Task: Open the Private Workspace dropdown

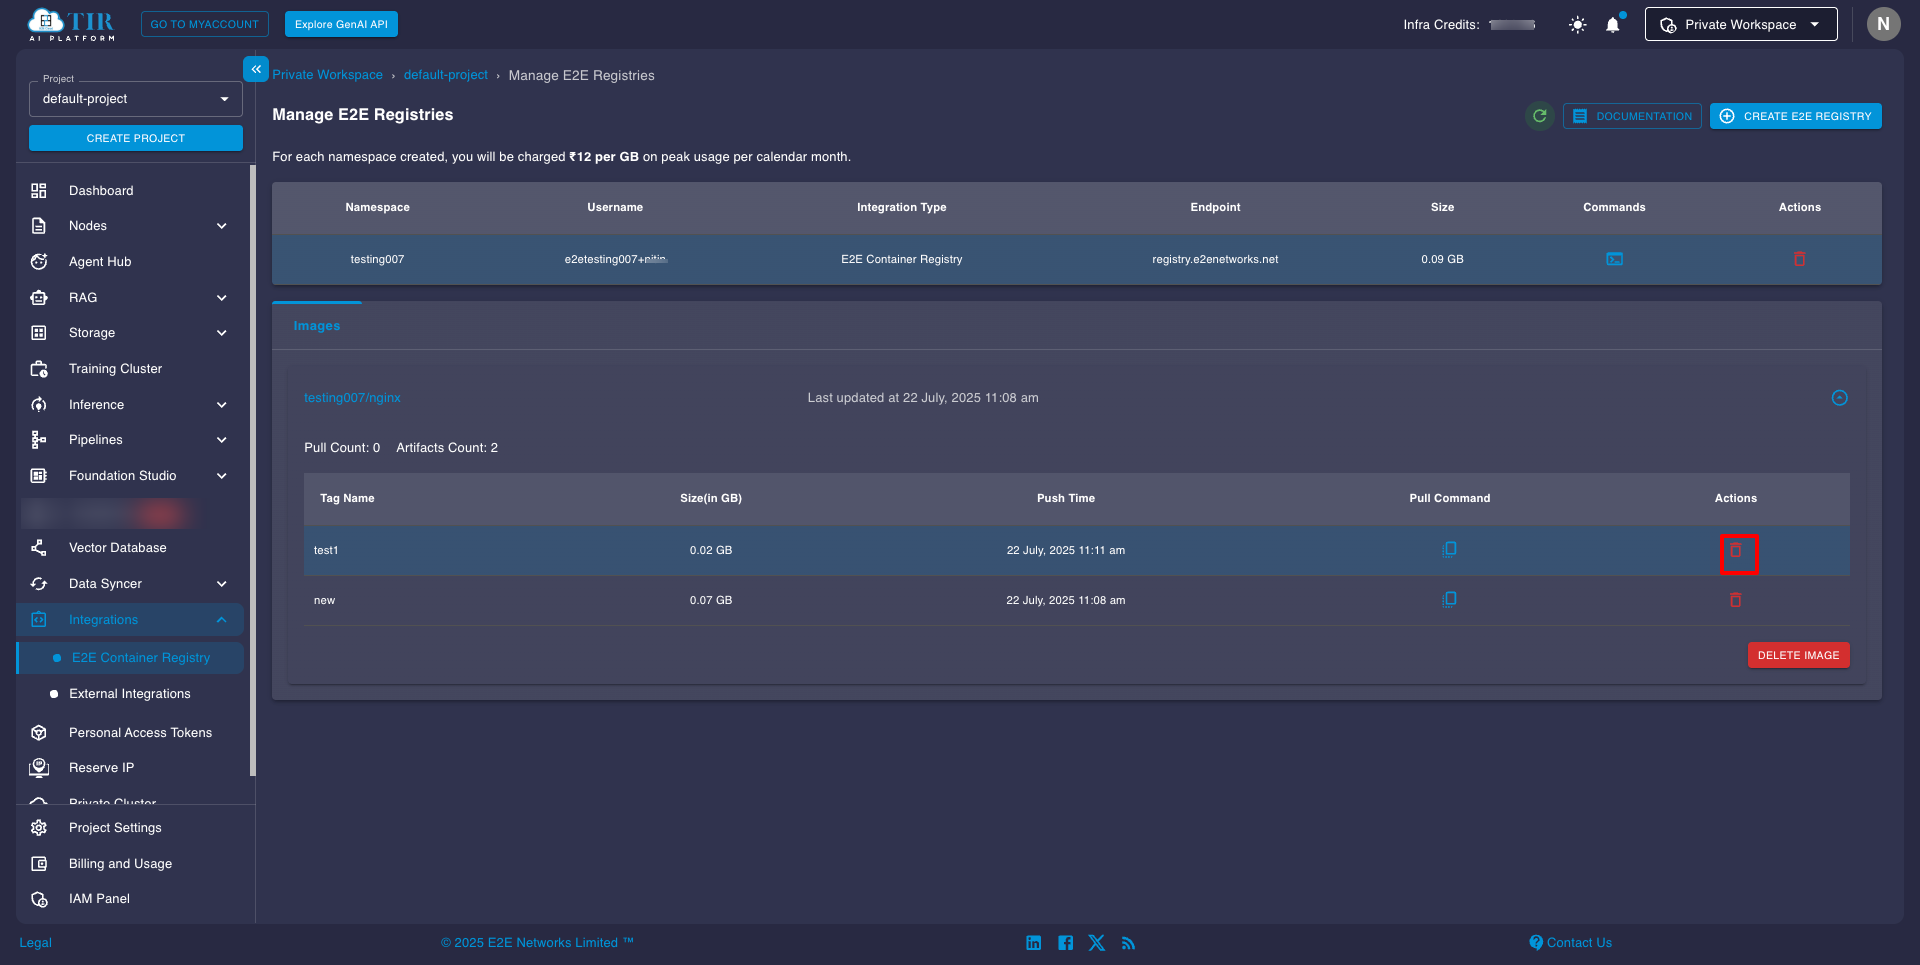Action: pos(1740,24)
